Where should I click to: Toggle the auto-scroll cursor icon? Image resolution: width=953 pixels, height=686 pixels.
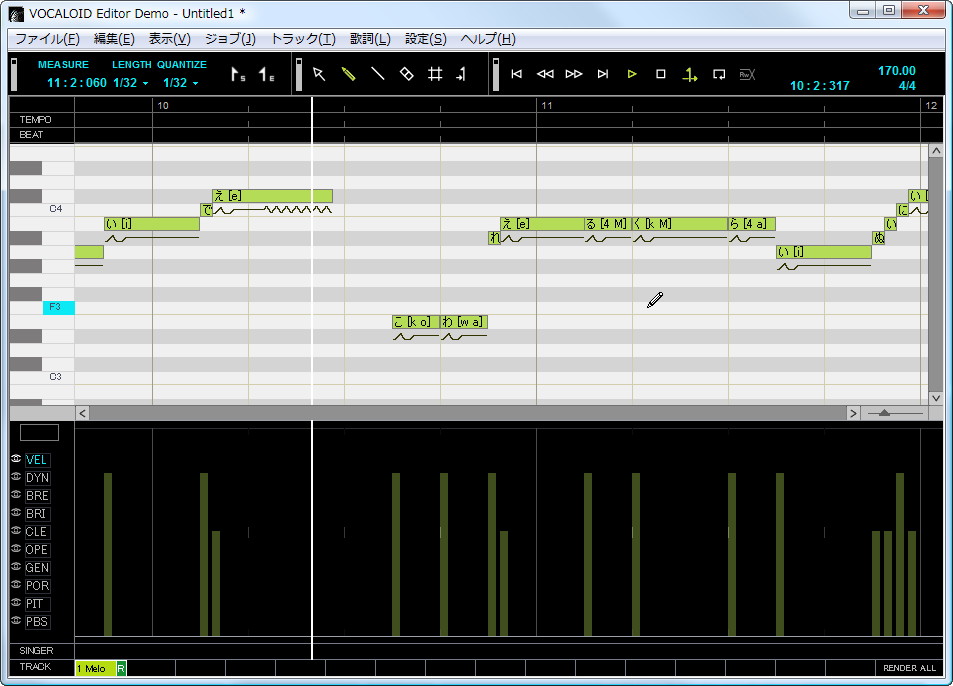(690, 75)
